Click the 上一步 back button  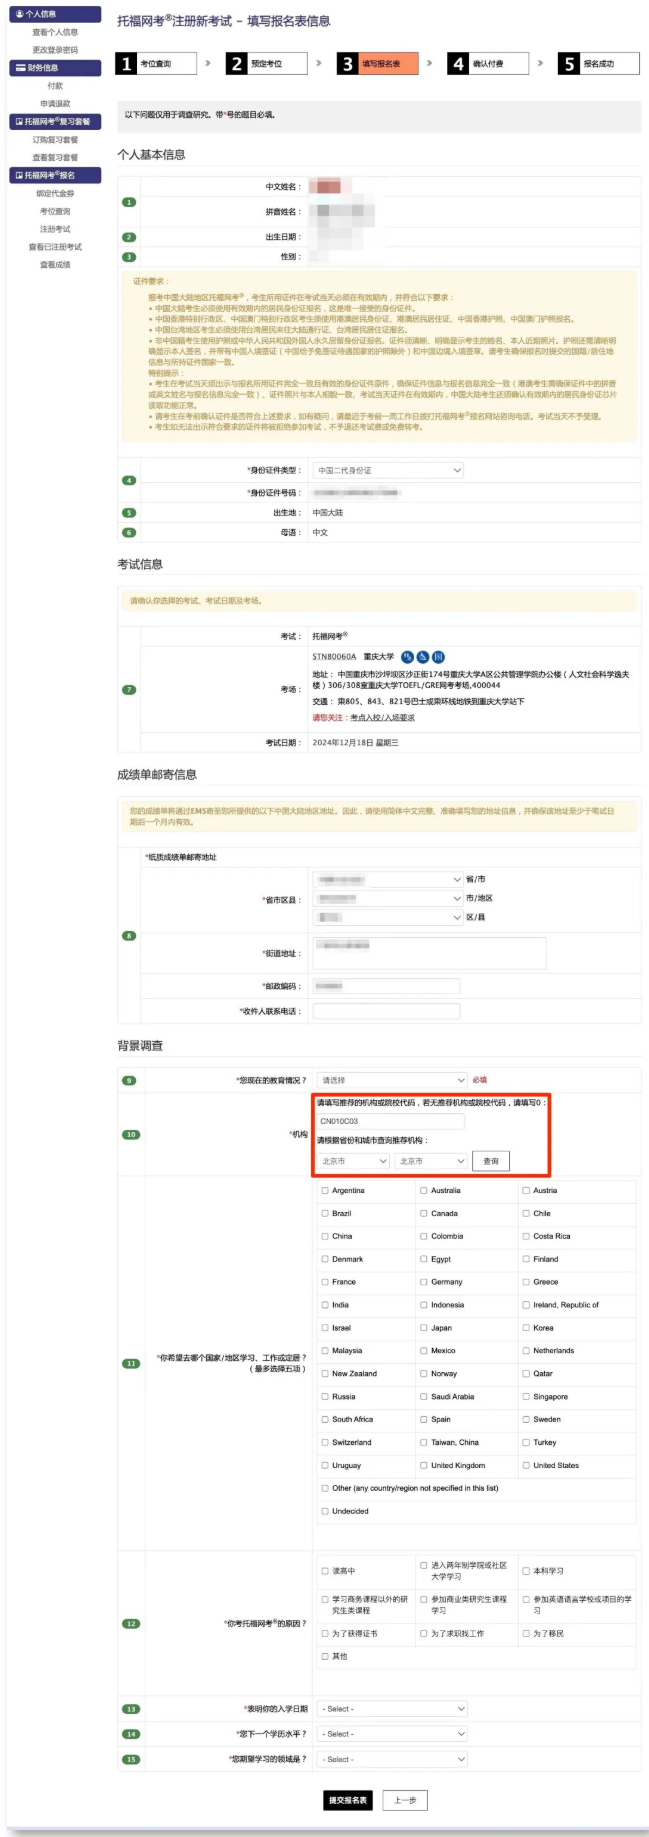tap(405, 1800)
